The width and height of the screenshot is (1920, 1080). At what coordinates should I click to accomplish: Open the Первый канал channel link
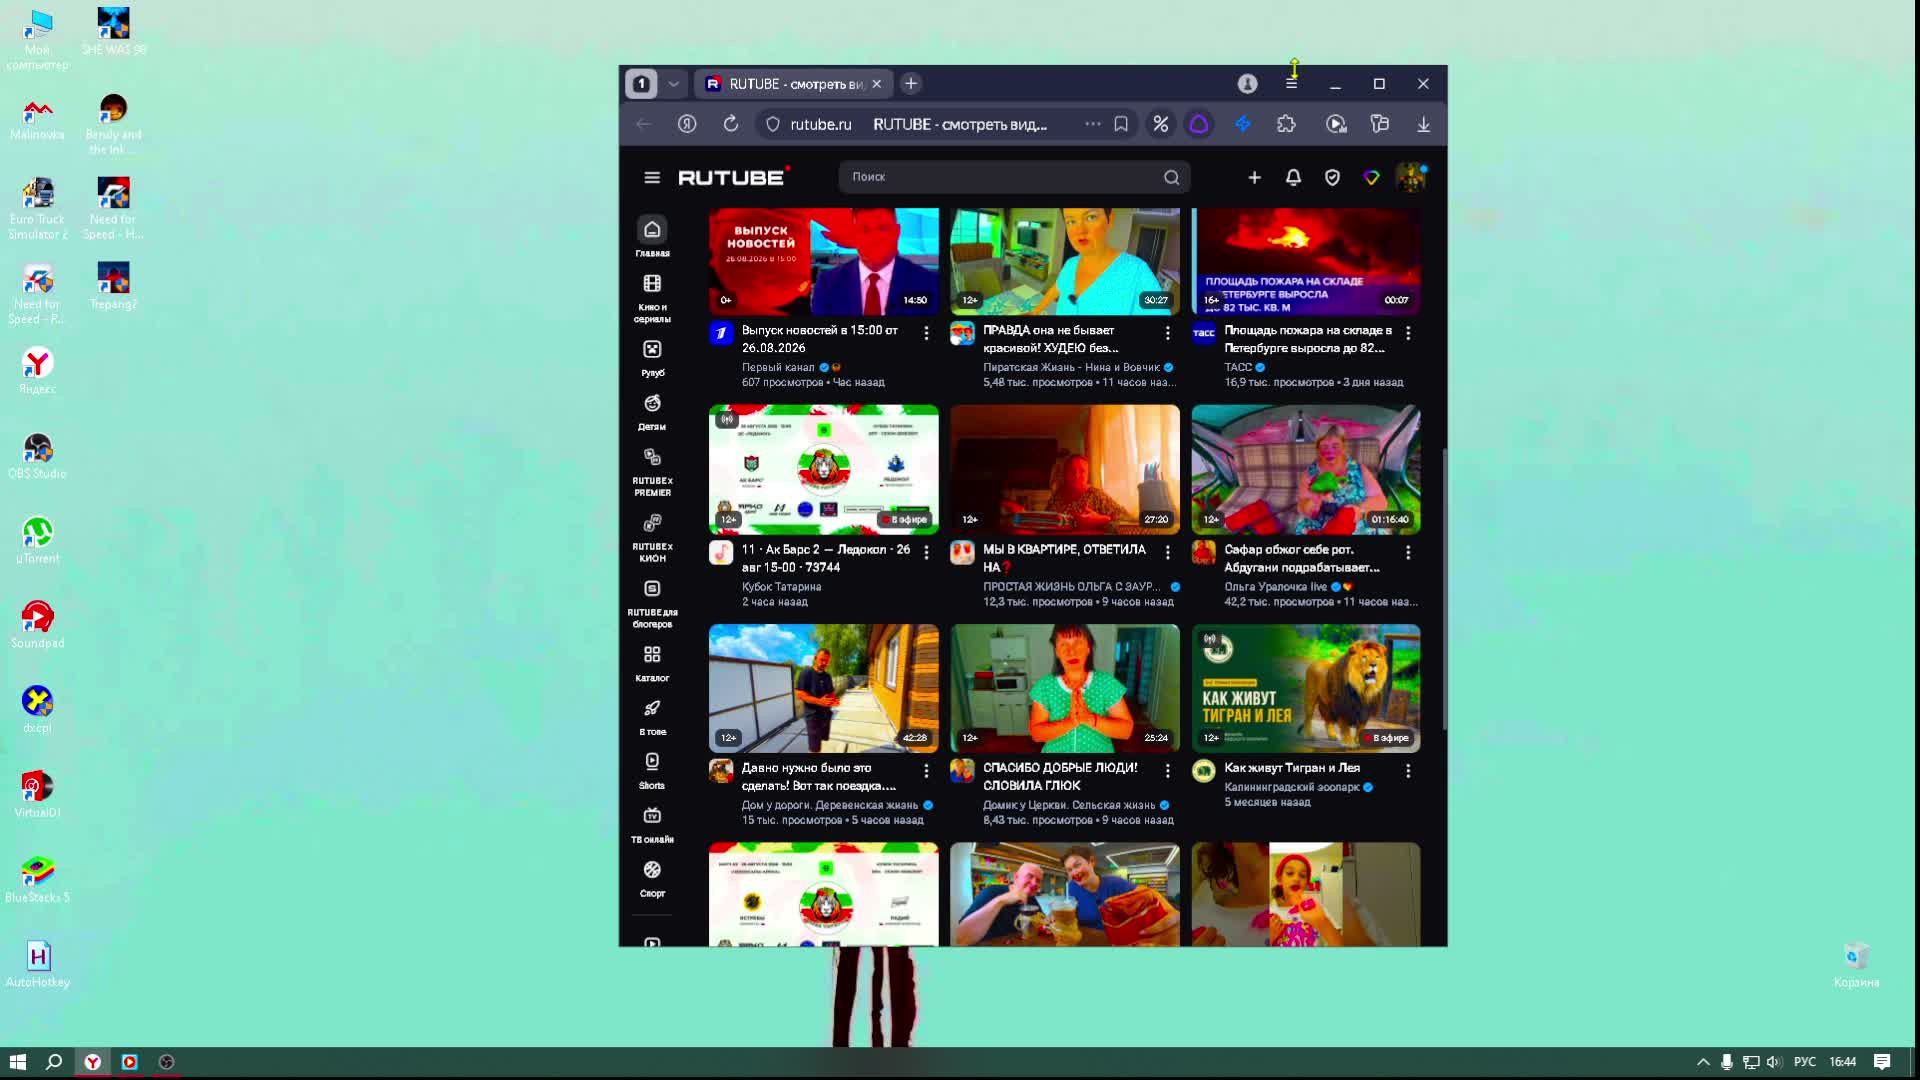tap(778, 367)
